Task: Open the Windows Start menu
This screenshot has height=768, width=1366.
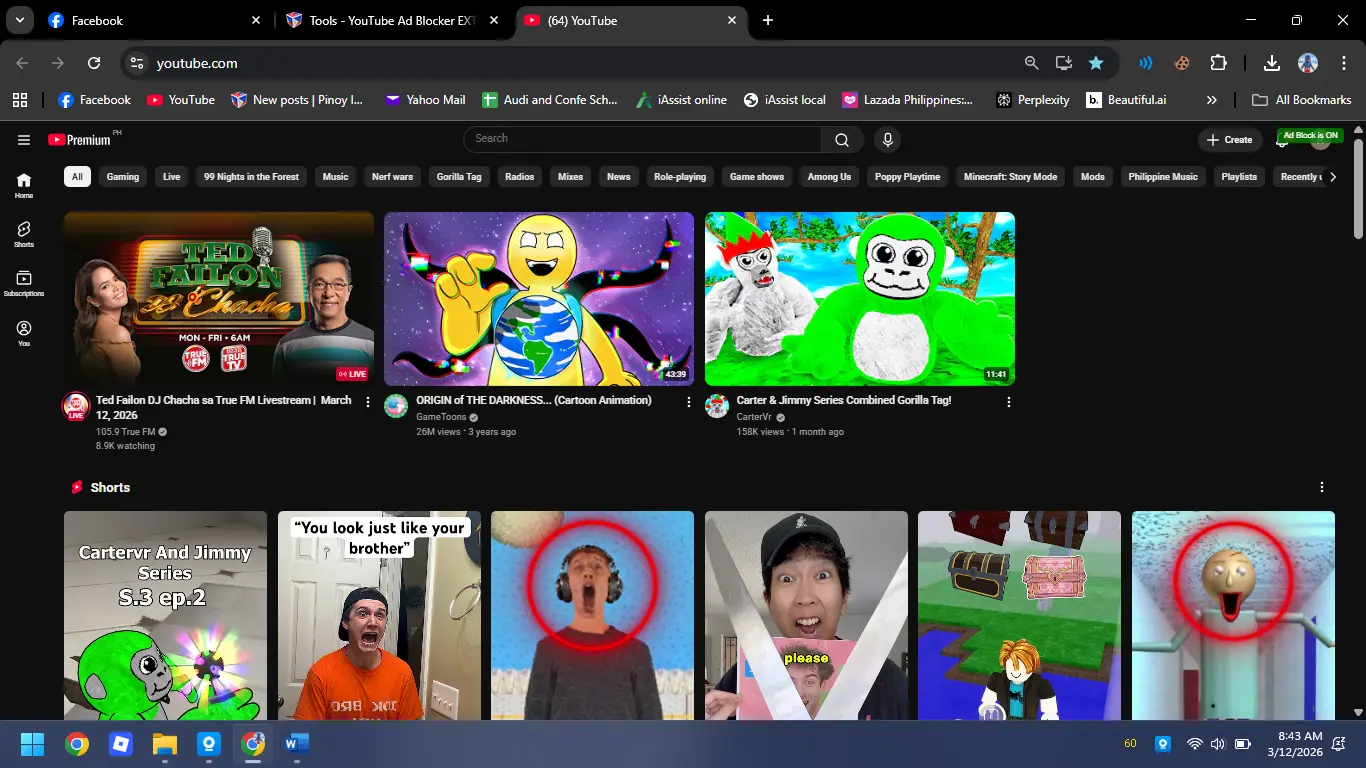Action: coord(32,744)
